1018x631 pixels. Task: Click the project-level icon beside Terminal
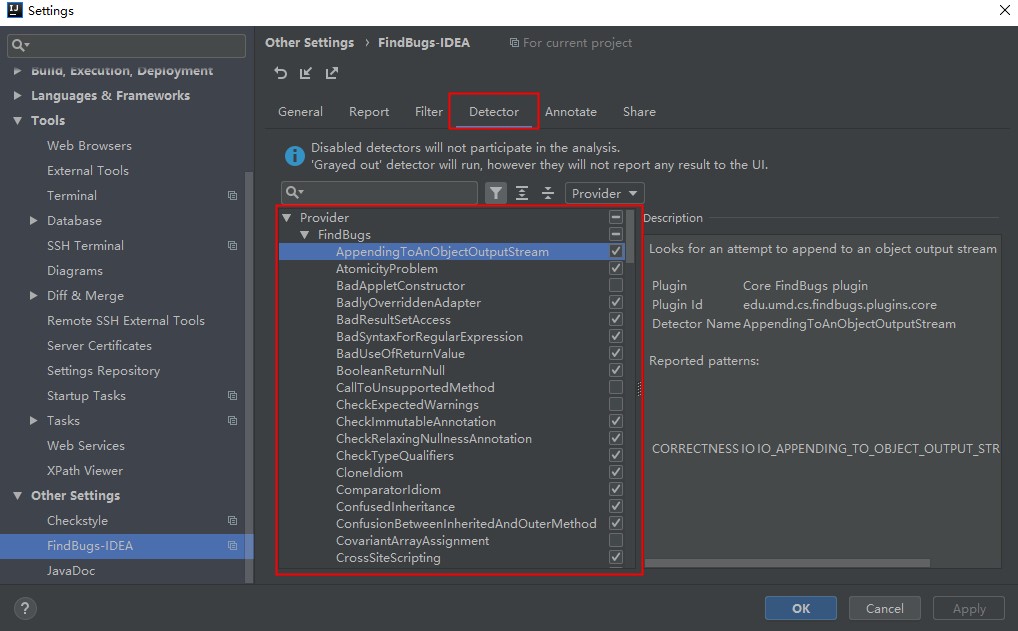point(232,195)
